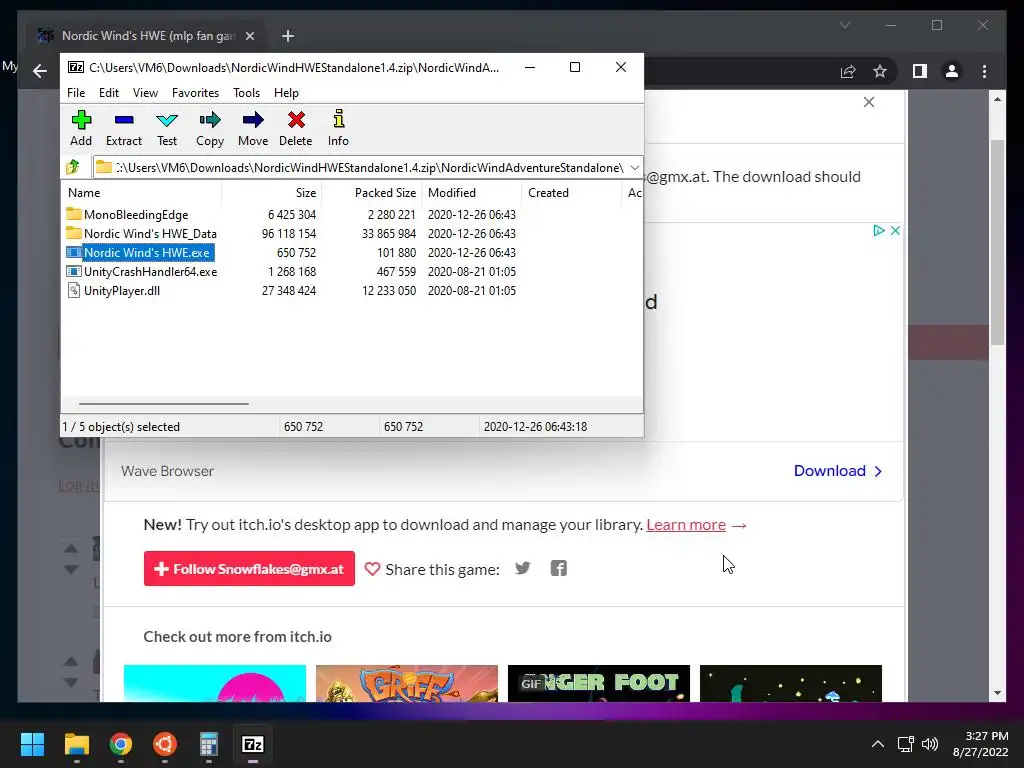This screenshot has width=1024, height=768.
Task: Open a new Chrome tab
Action: point(287,36)
